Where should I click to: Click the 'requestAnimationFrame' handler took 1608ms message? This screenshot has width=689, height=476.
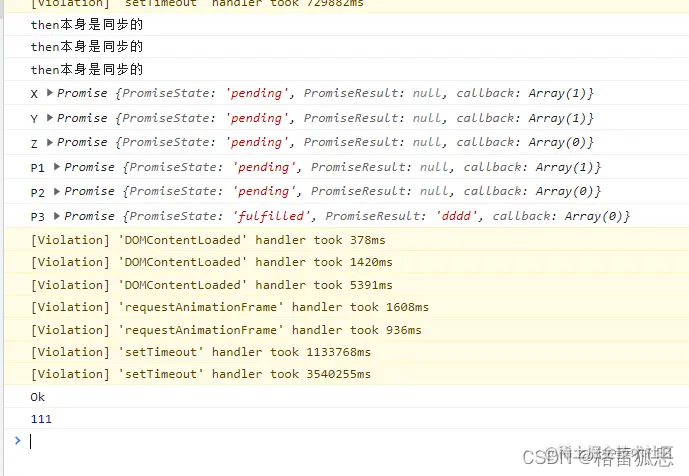pyautogui.click(x=229, y=307)
